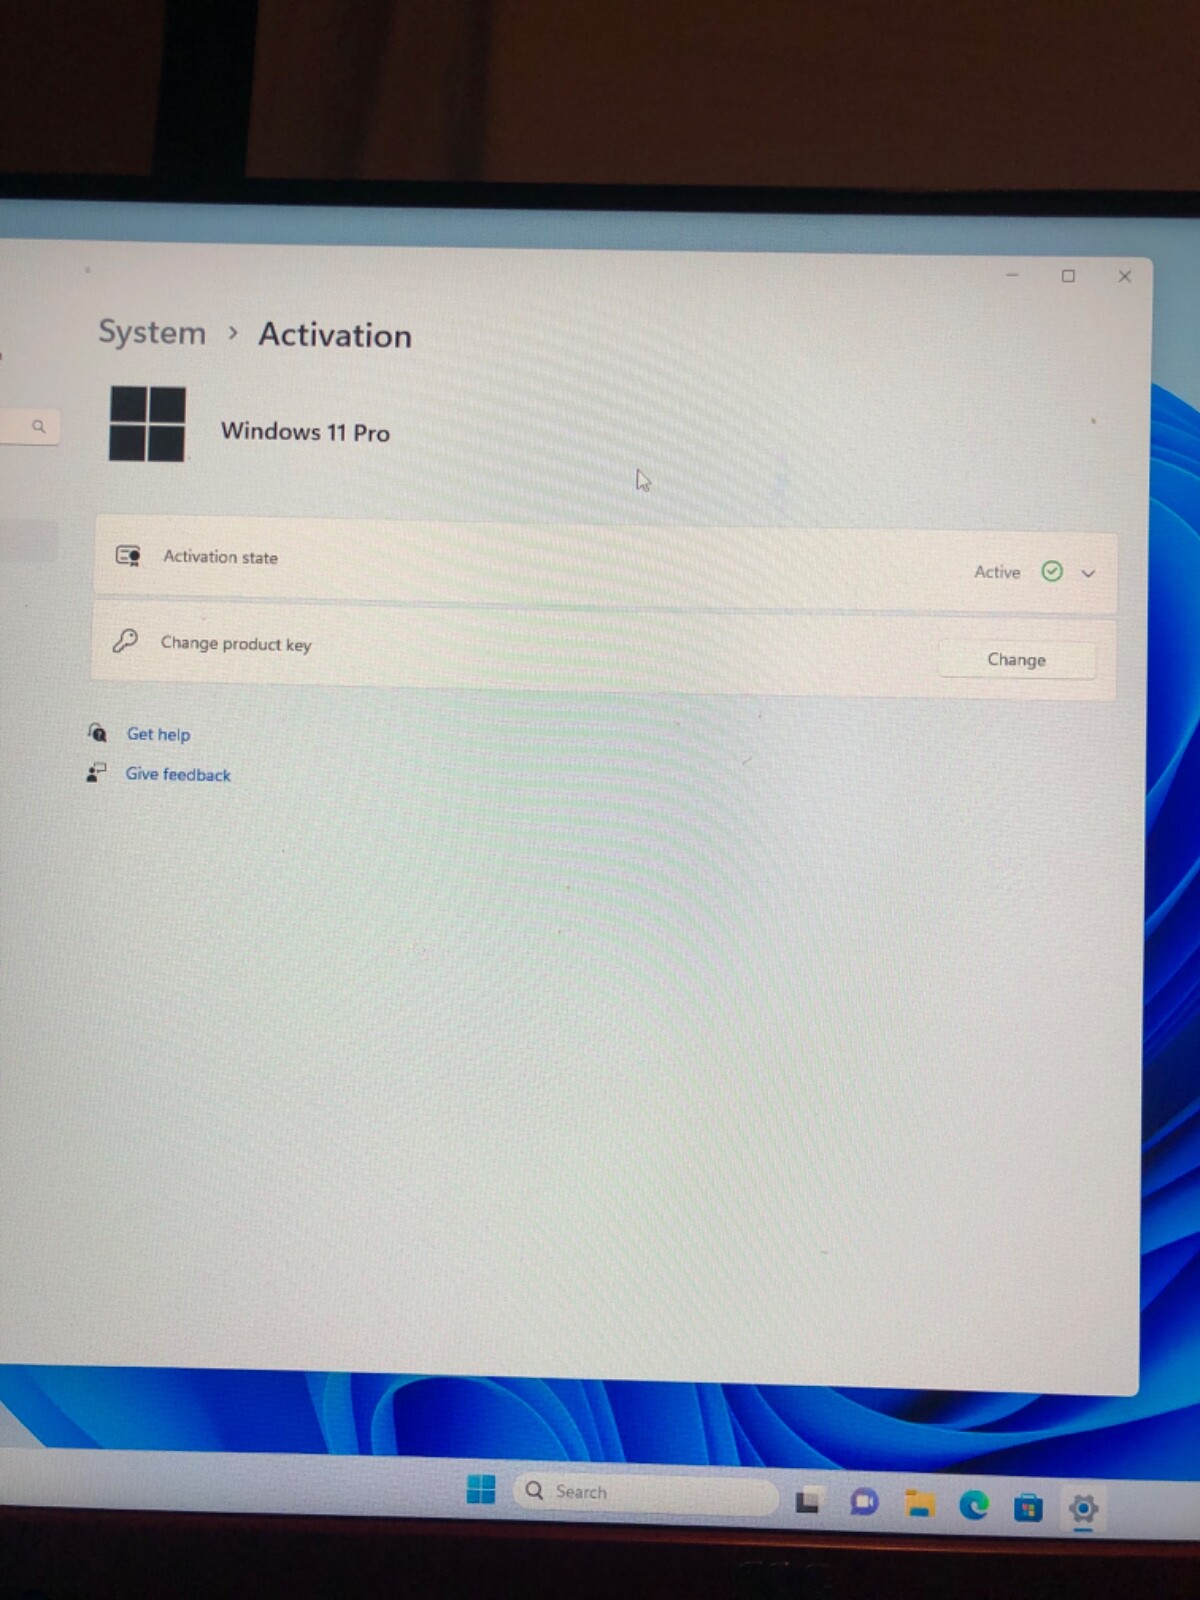Click the Settings search magnifier icon
Viewport: 1200px width, 1600px height.
click(x=39, y=427)
